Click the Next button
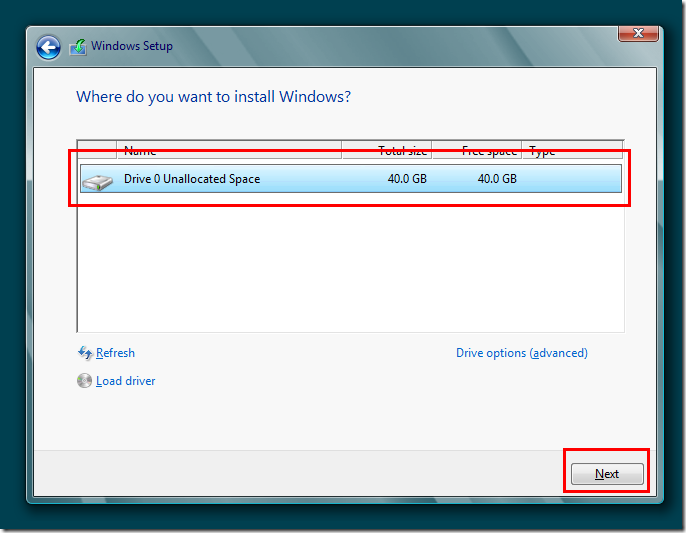This screenshot has width=686, height=533. 607,474
